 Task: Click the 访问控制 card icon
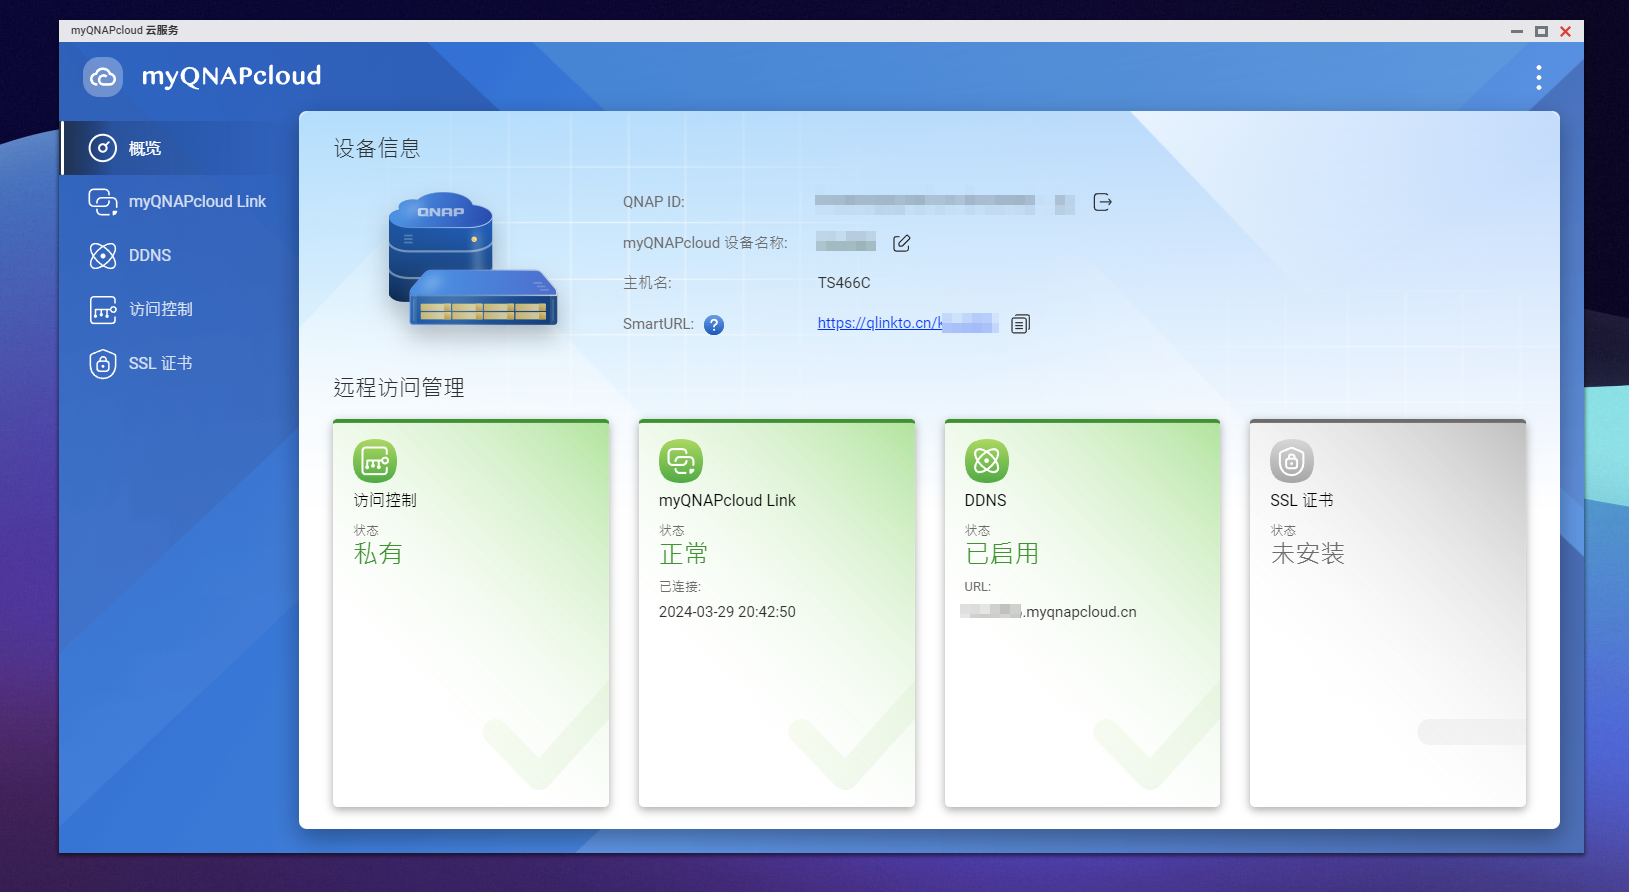tap(375, 461)
